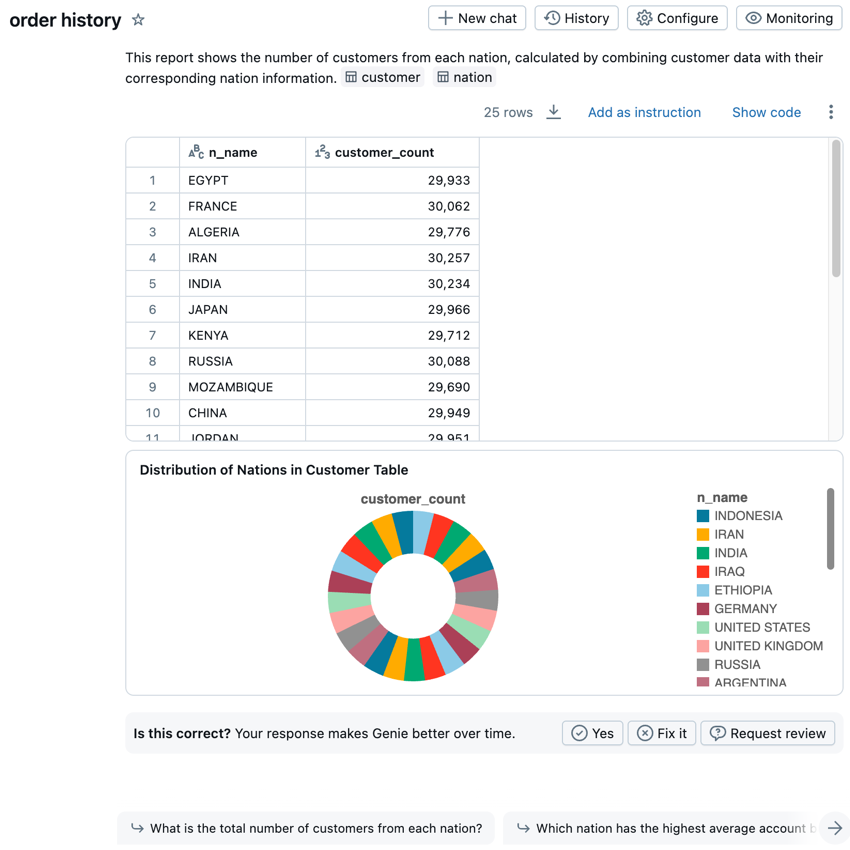850x850 pixels.
Task: Click the Add as instruction link
Action: tap(644, 112)
